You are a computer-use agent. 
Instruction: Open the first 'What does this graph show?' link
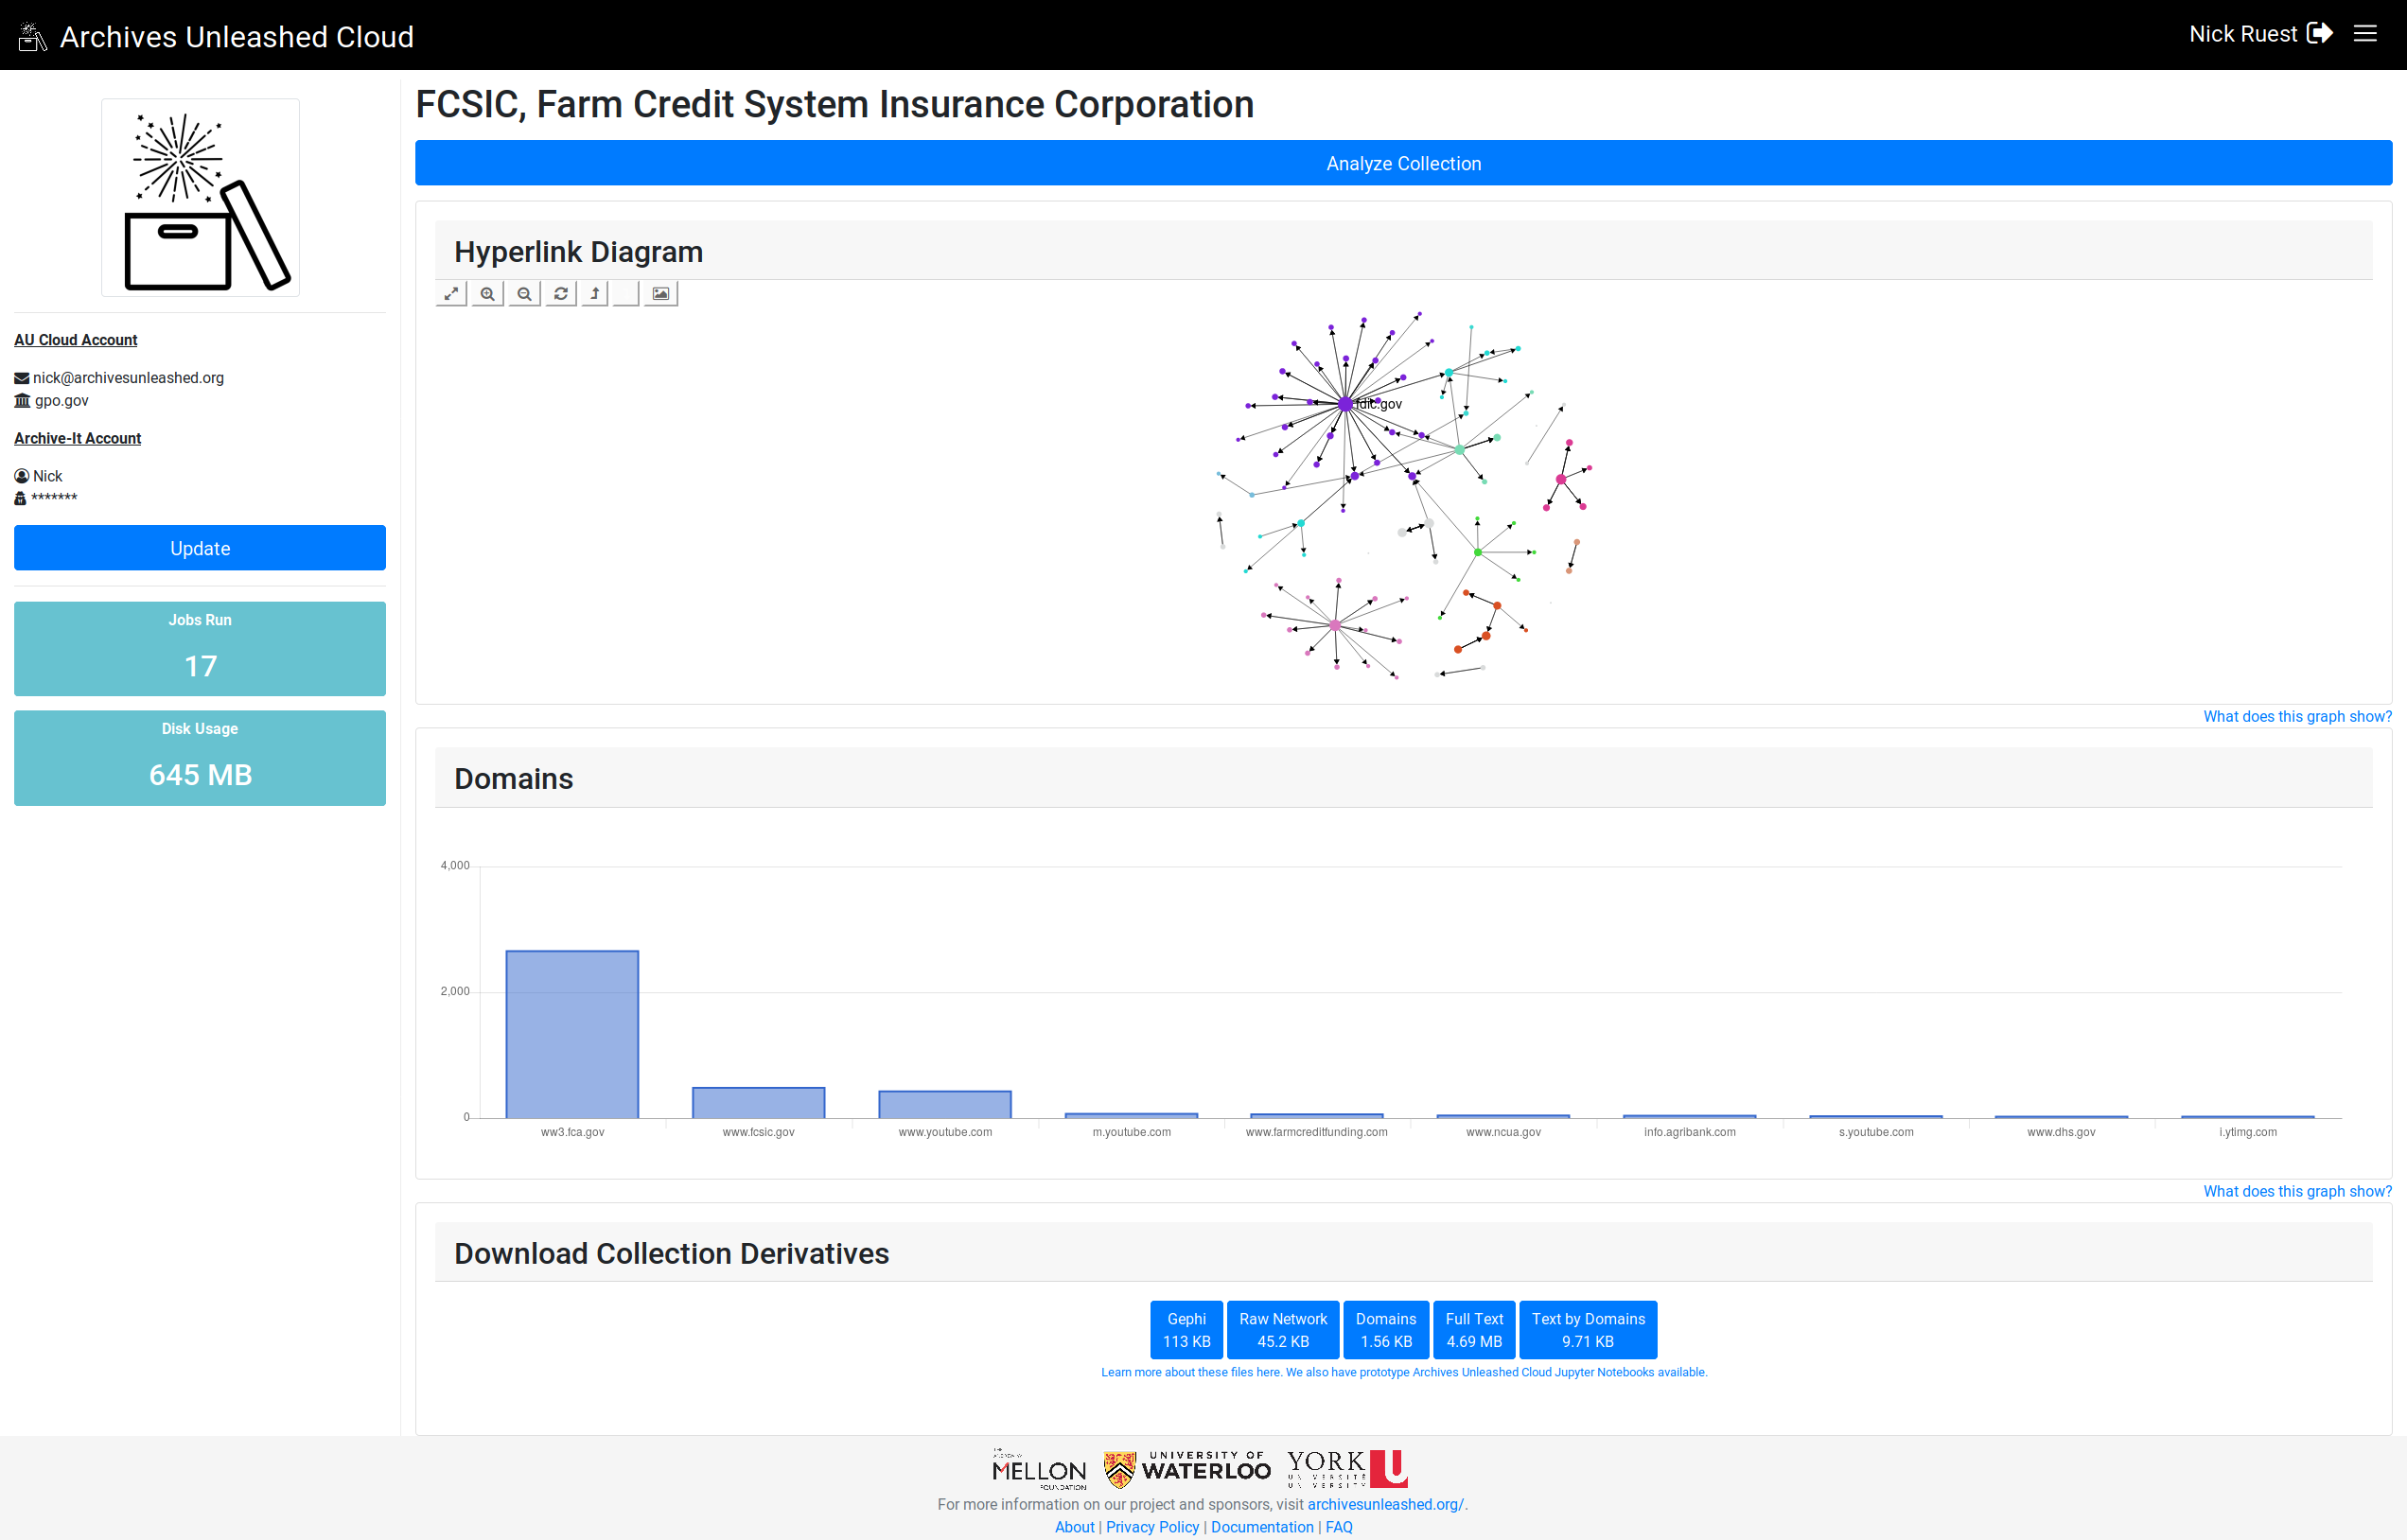click(2297, 716)
